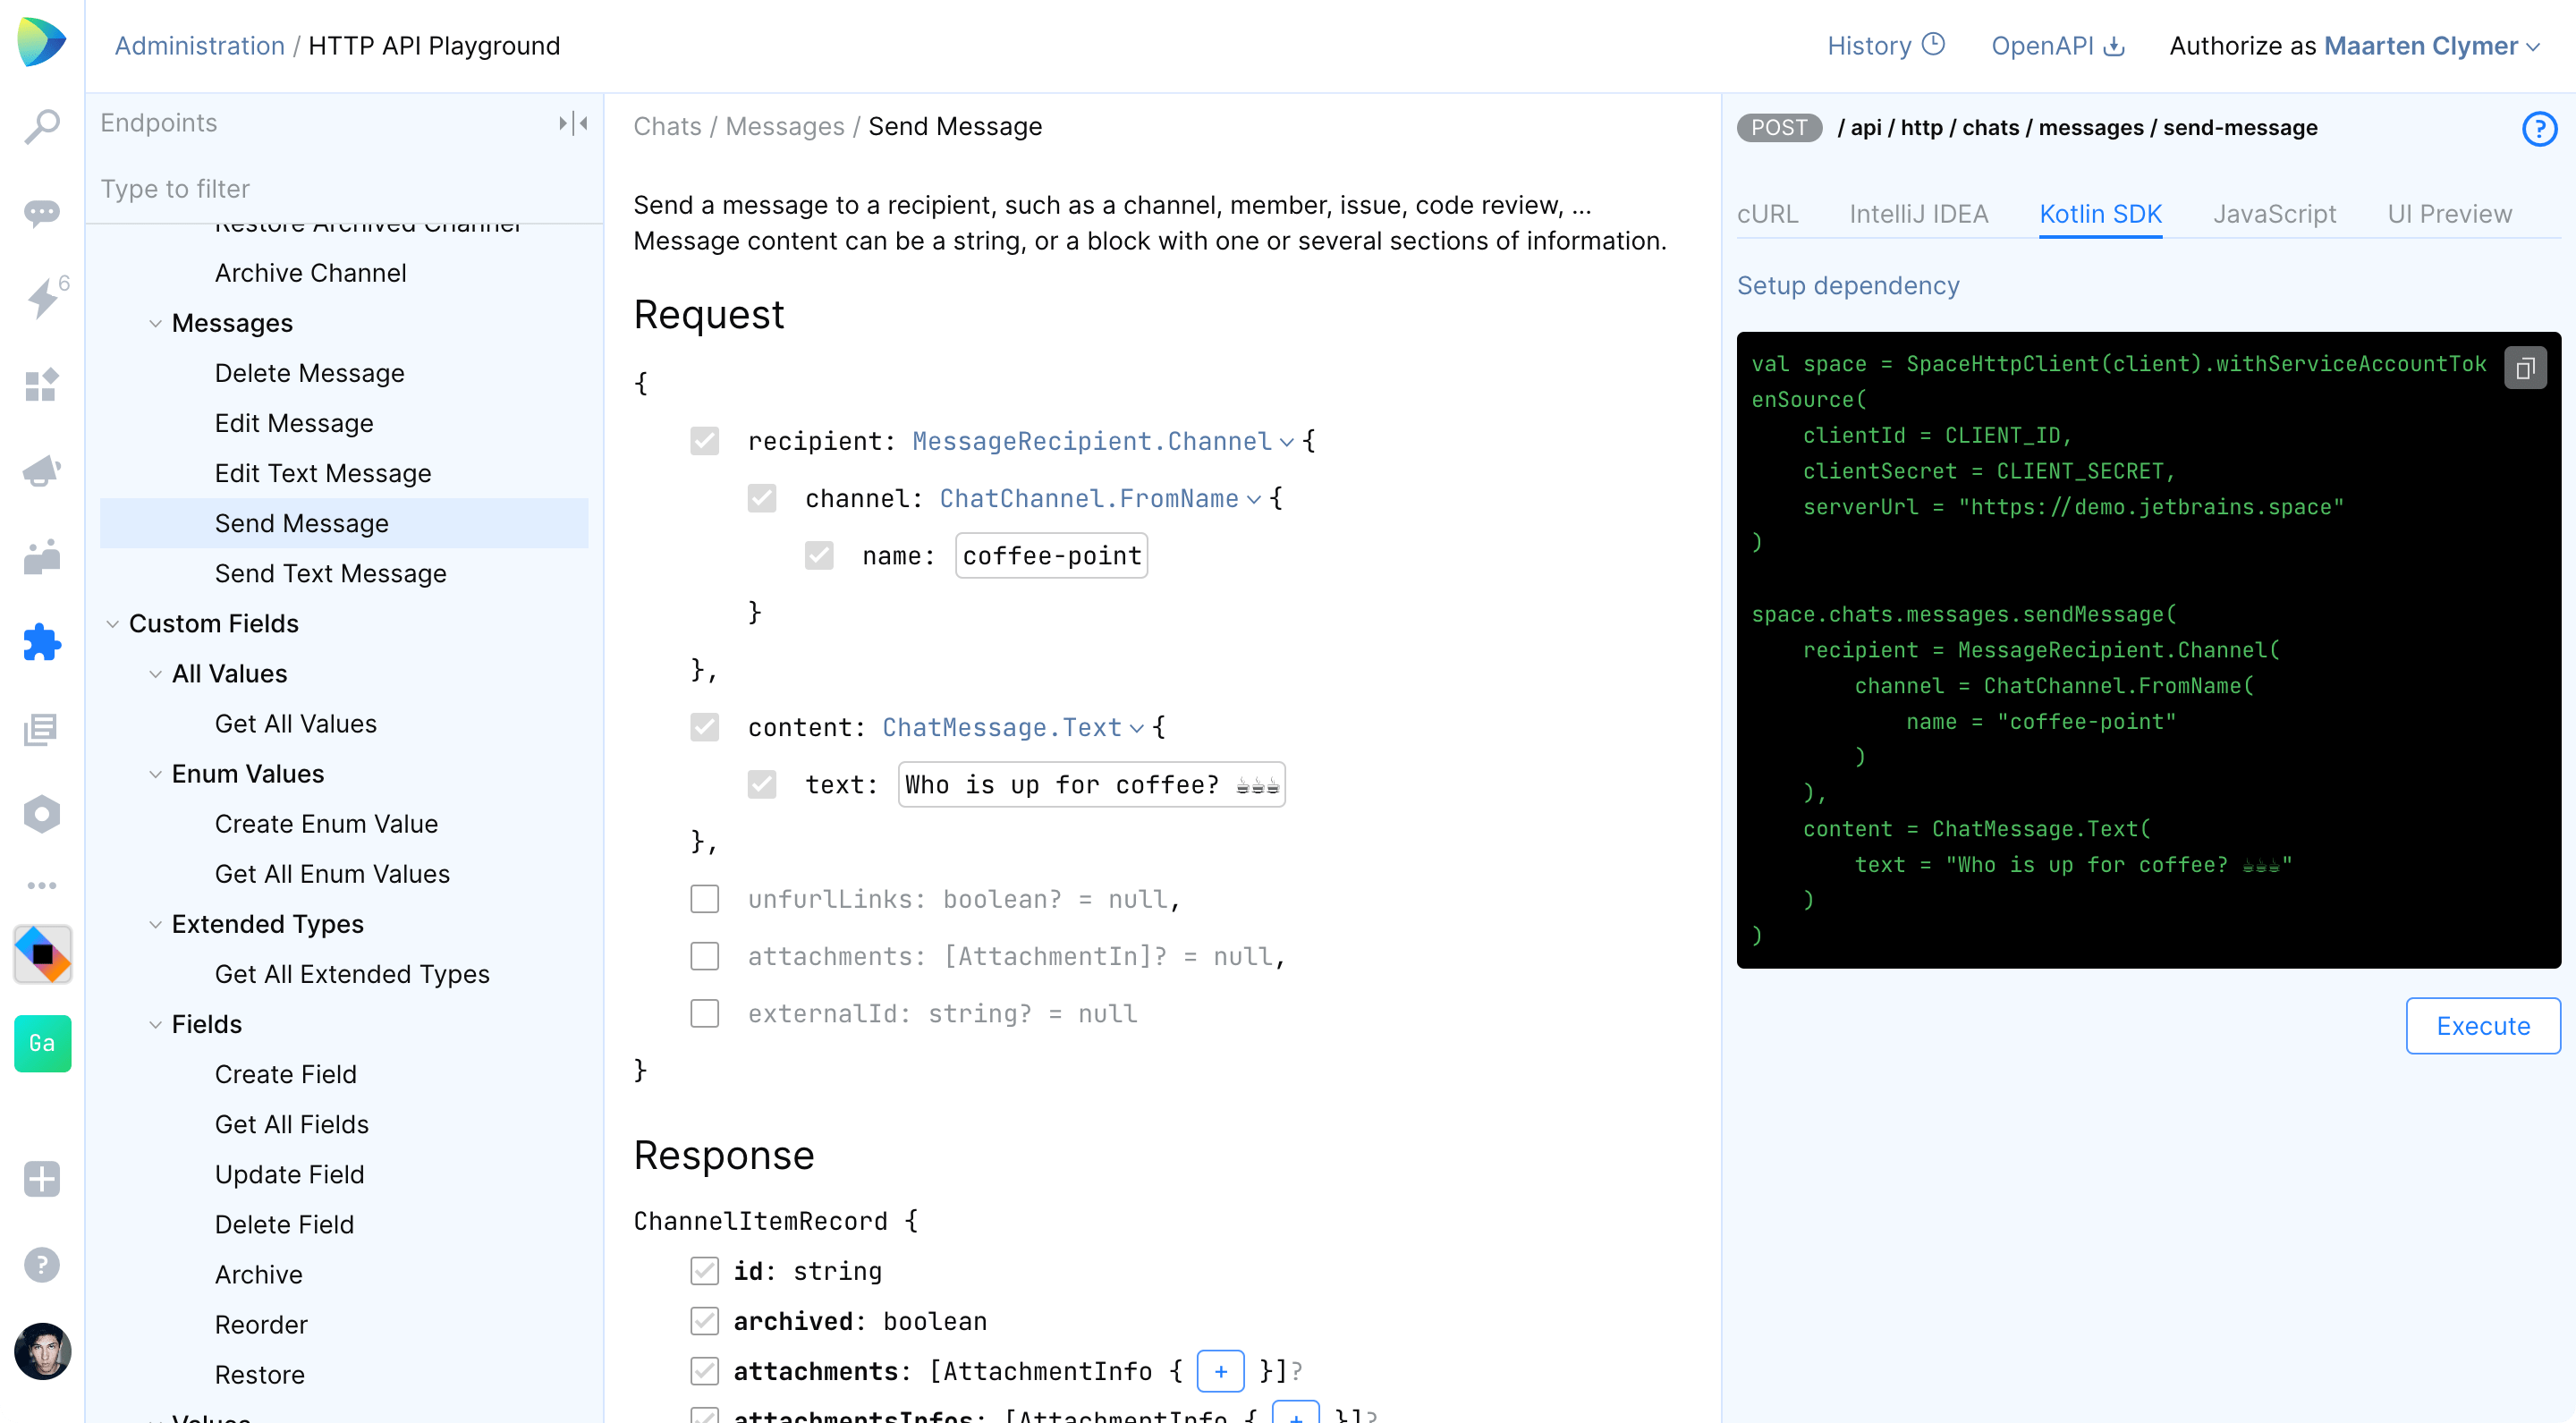The image size is (2576, 1423).
Task: Open Chats from the speech bubble icon
Action: pyautogui.click(x=42, y=213)
